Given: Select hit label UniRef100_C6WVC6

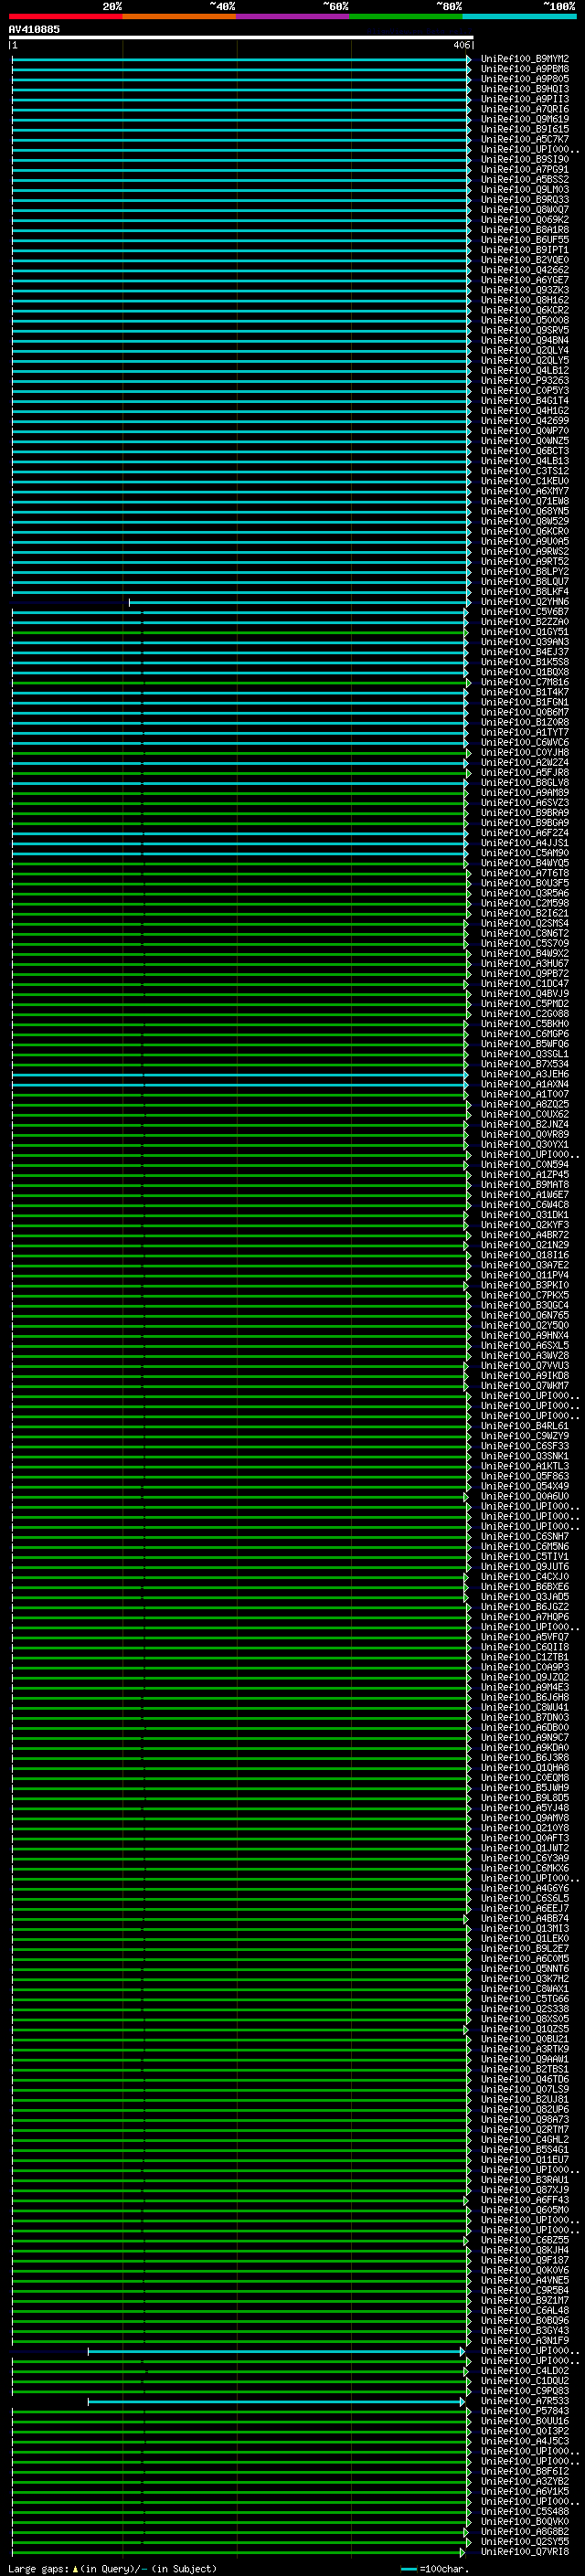Looking at the screenshot, I should (525, 742).
